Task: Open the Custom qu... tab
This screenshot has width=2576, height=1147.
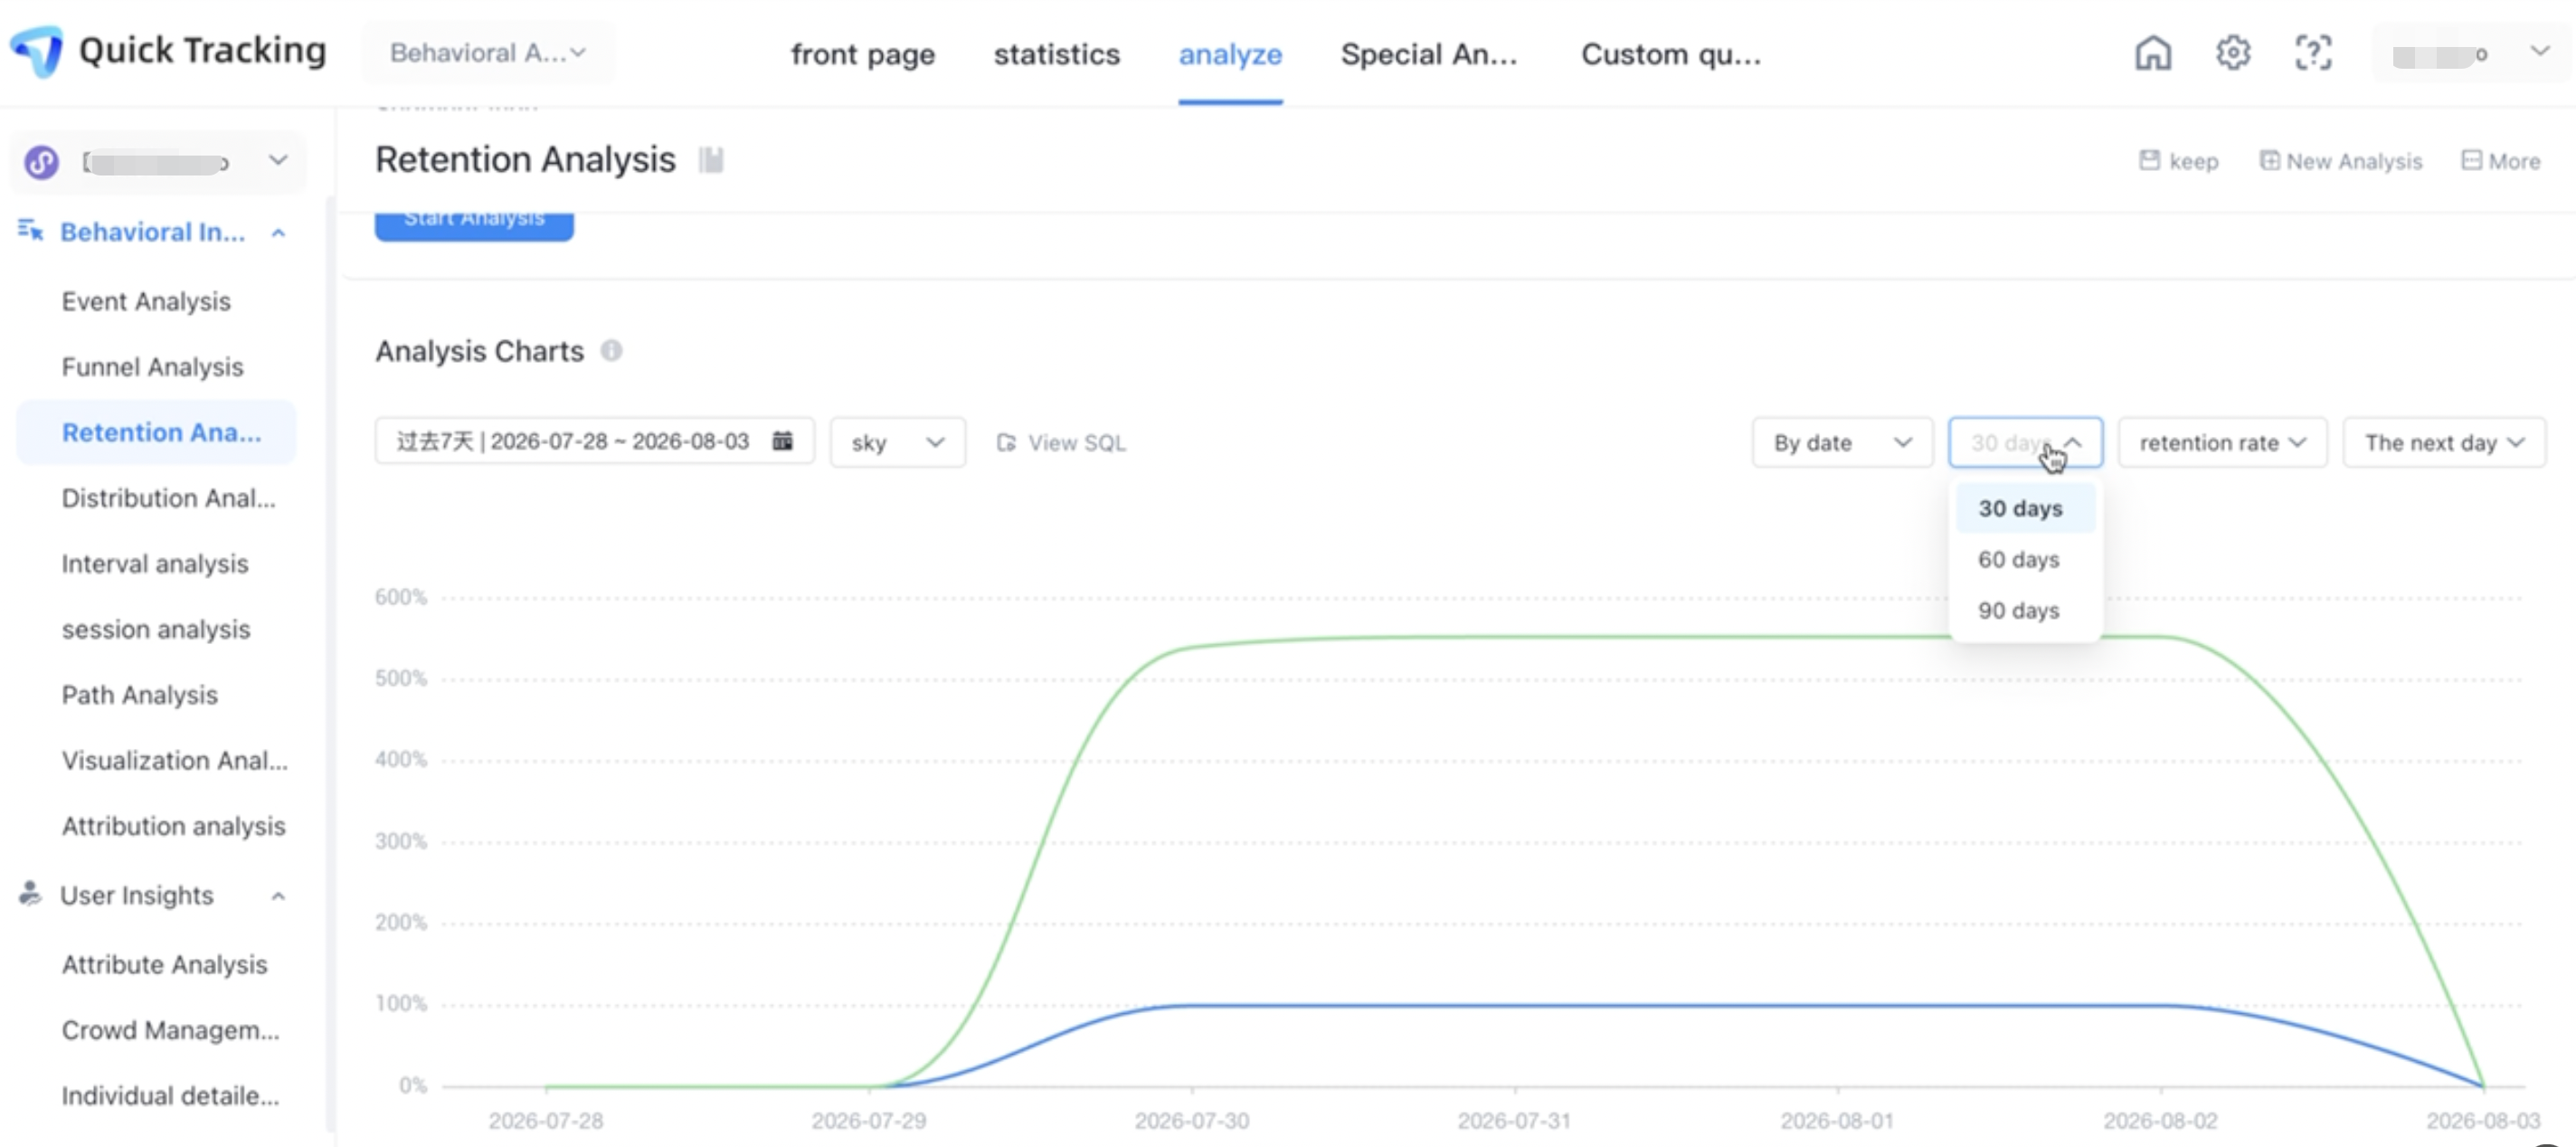Action: [x=1671, y=54]
